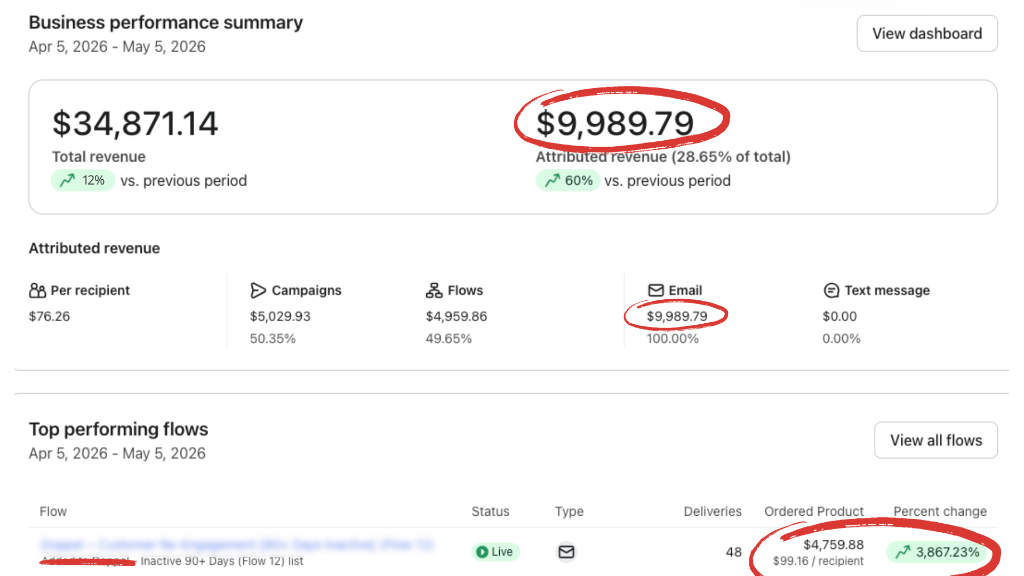
Task: Click the 100.00% email share
Action: tap(673, 338)
